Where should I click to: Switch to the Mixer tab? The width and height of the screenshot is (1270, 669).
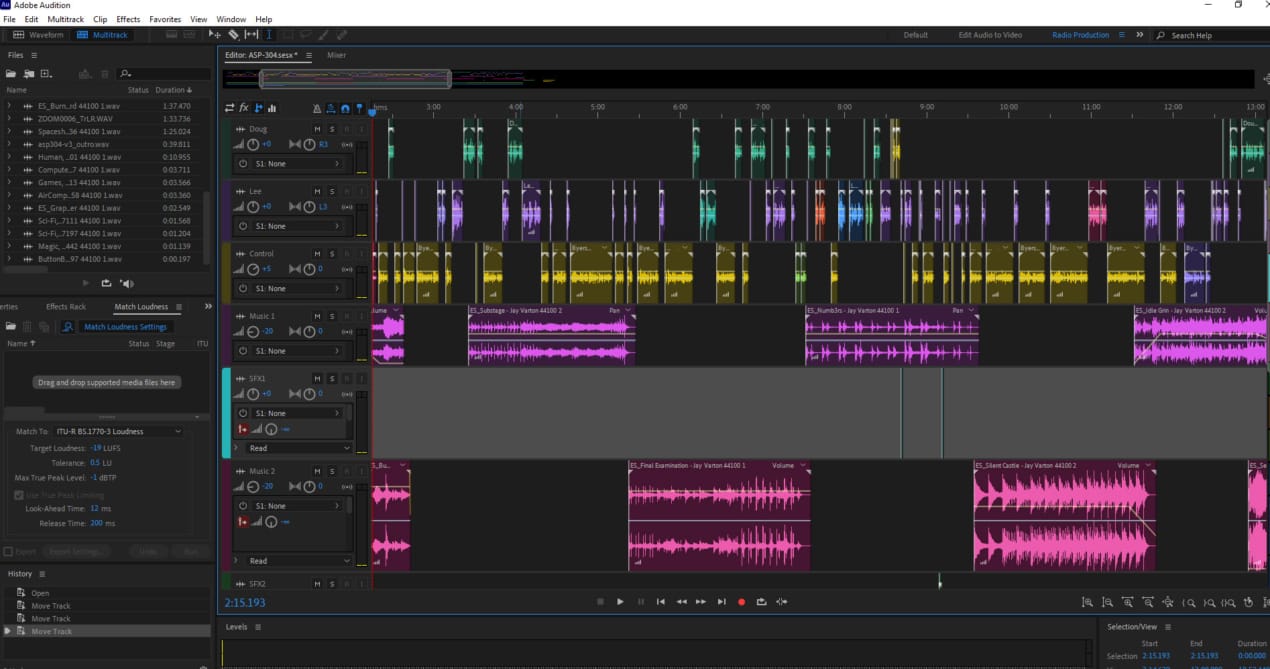[336, 55]
